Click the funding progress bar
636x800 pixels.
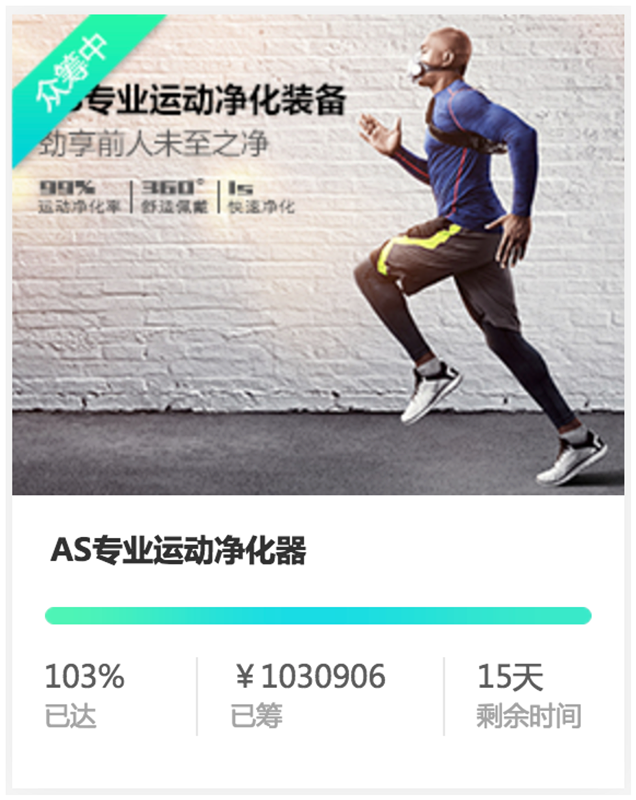(318, 615)
